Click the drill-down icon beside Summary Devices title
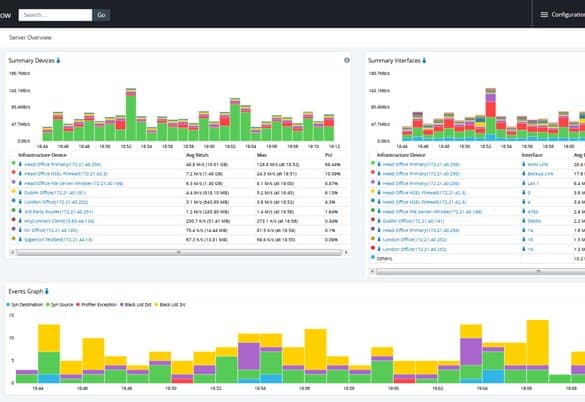 tap(58, 60)
